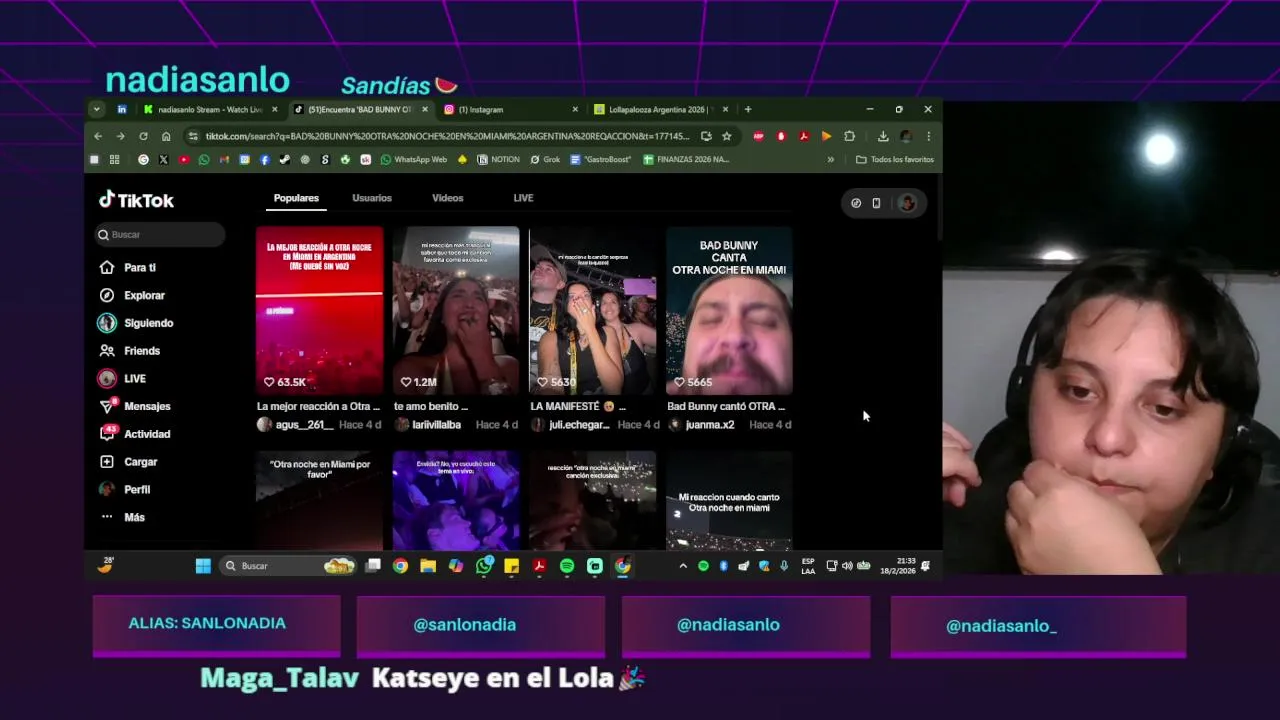
Task: Click the taskbar Buscar search box
Action: [x=288, y=566]
